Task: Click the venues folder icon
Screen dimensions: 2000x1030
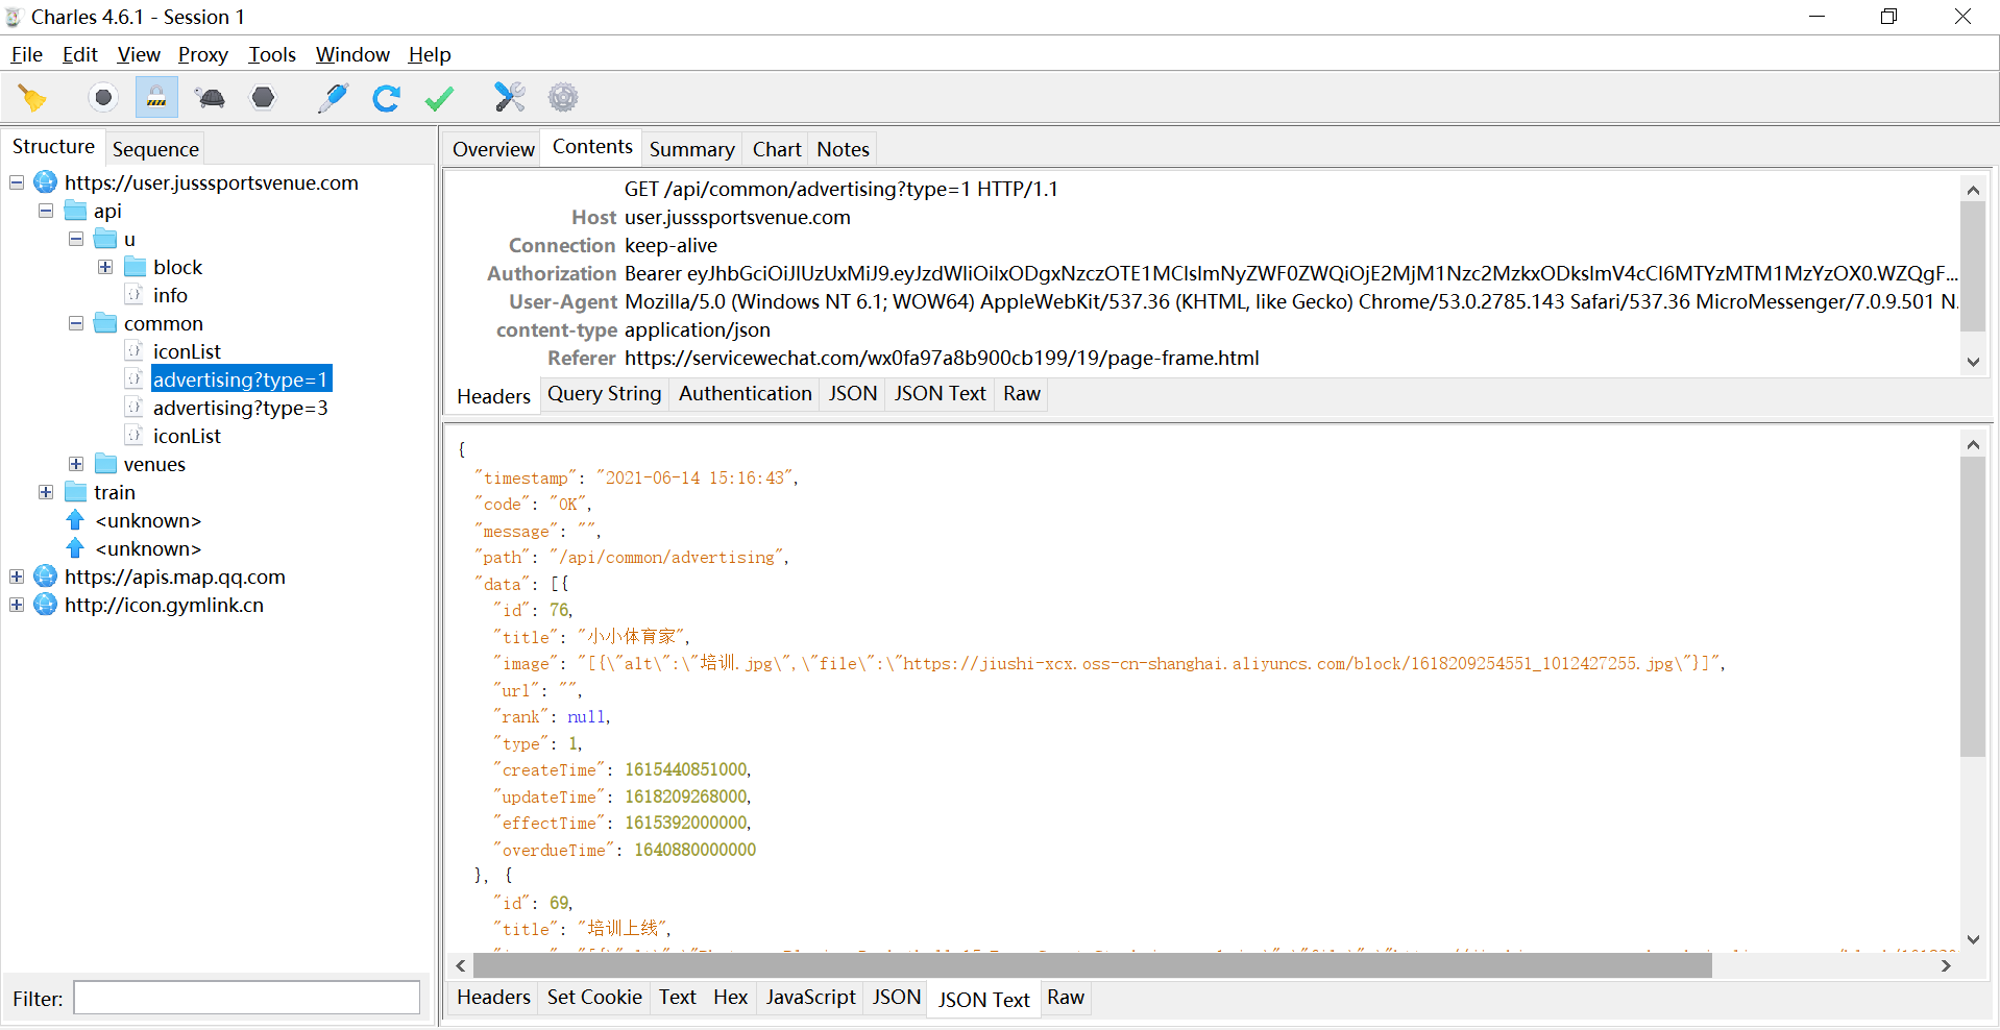Action: (106, 464)
